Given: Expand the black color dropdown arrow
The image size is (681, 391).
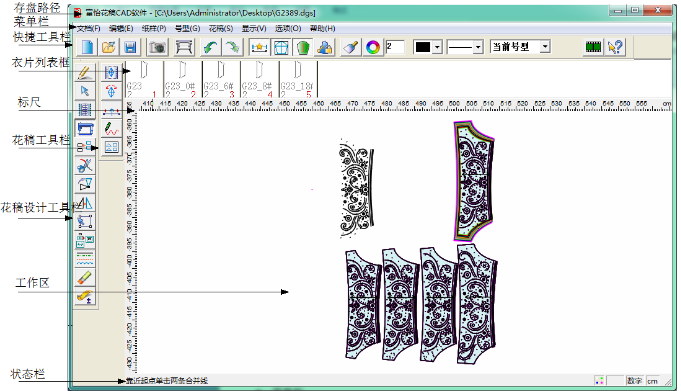Looking at the screenshot, I should [x=437, y=47].
